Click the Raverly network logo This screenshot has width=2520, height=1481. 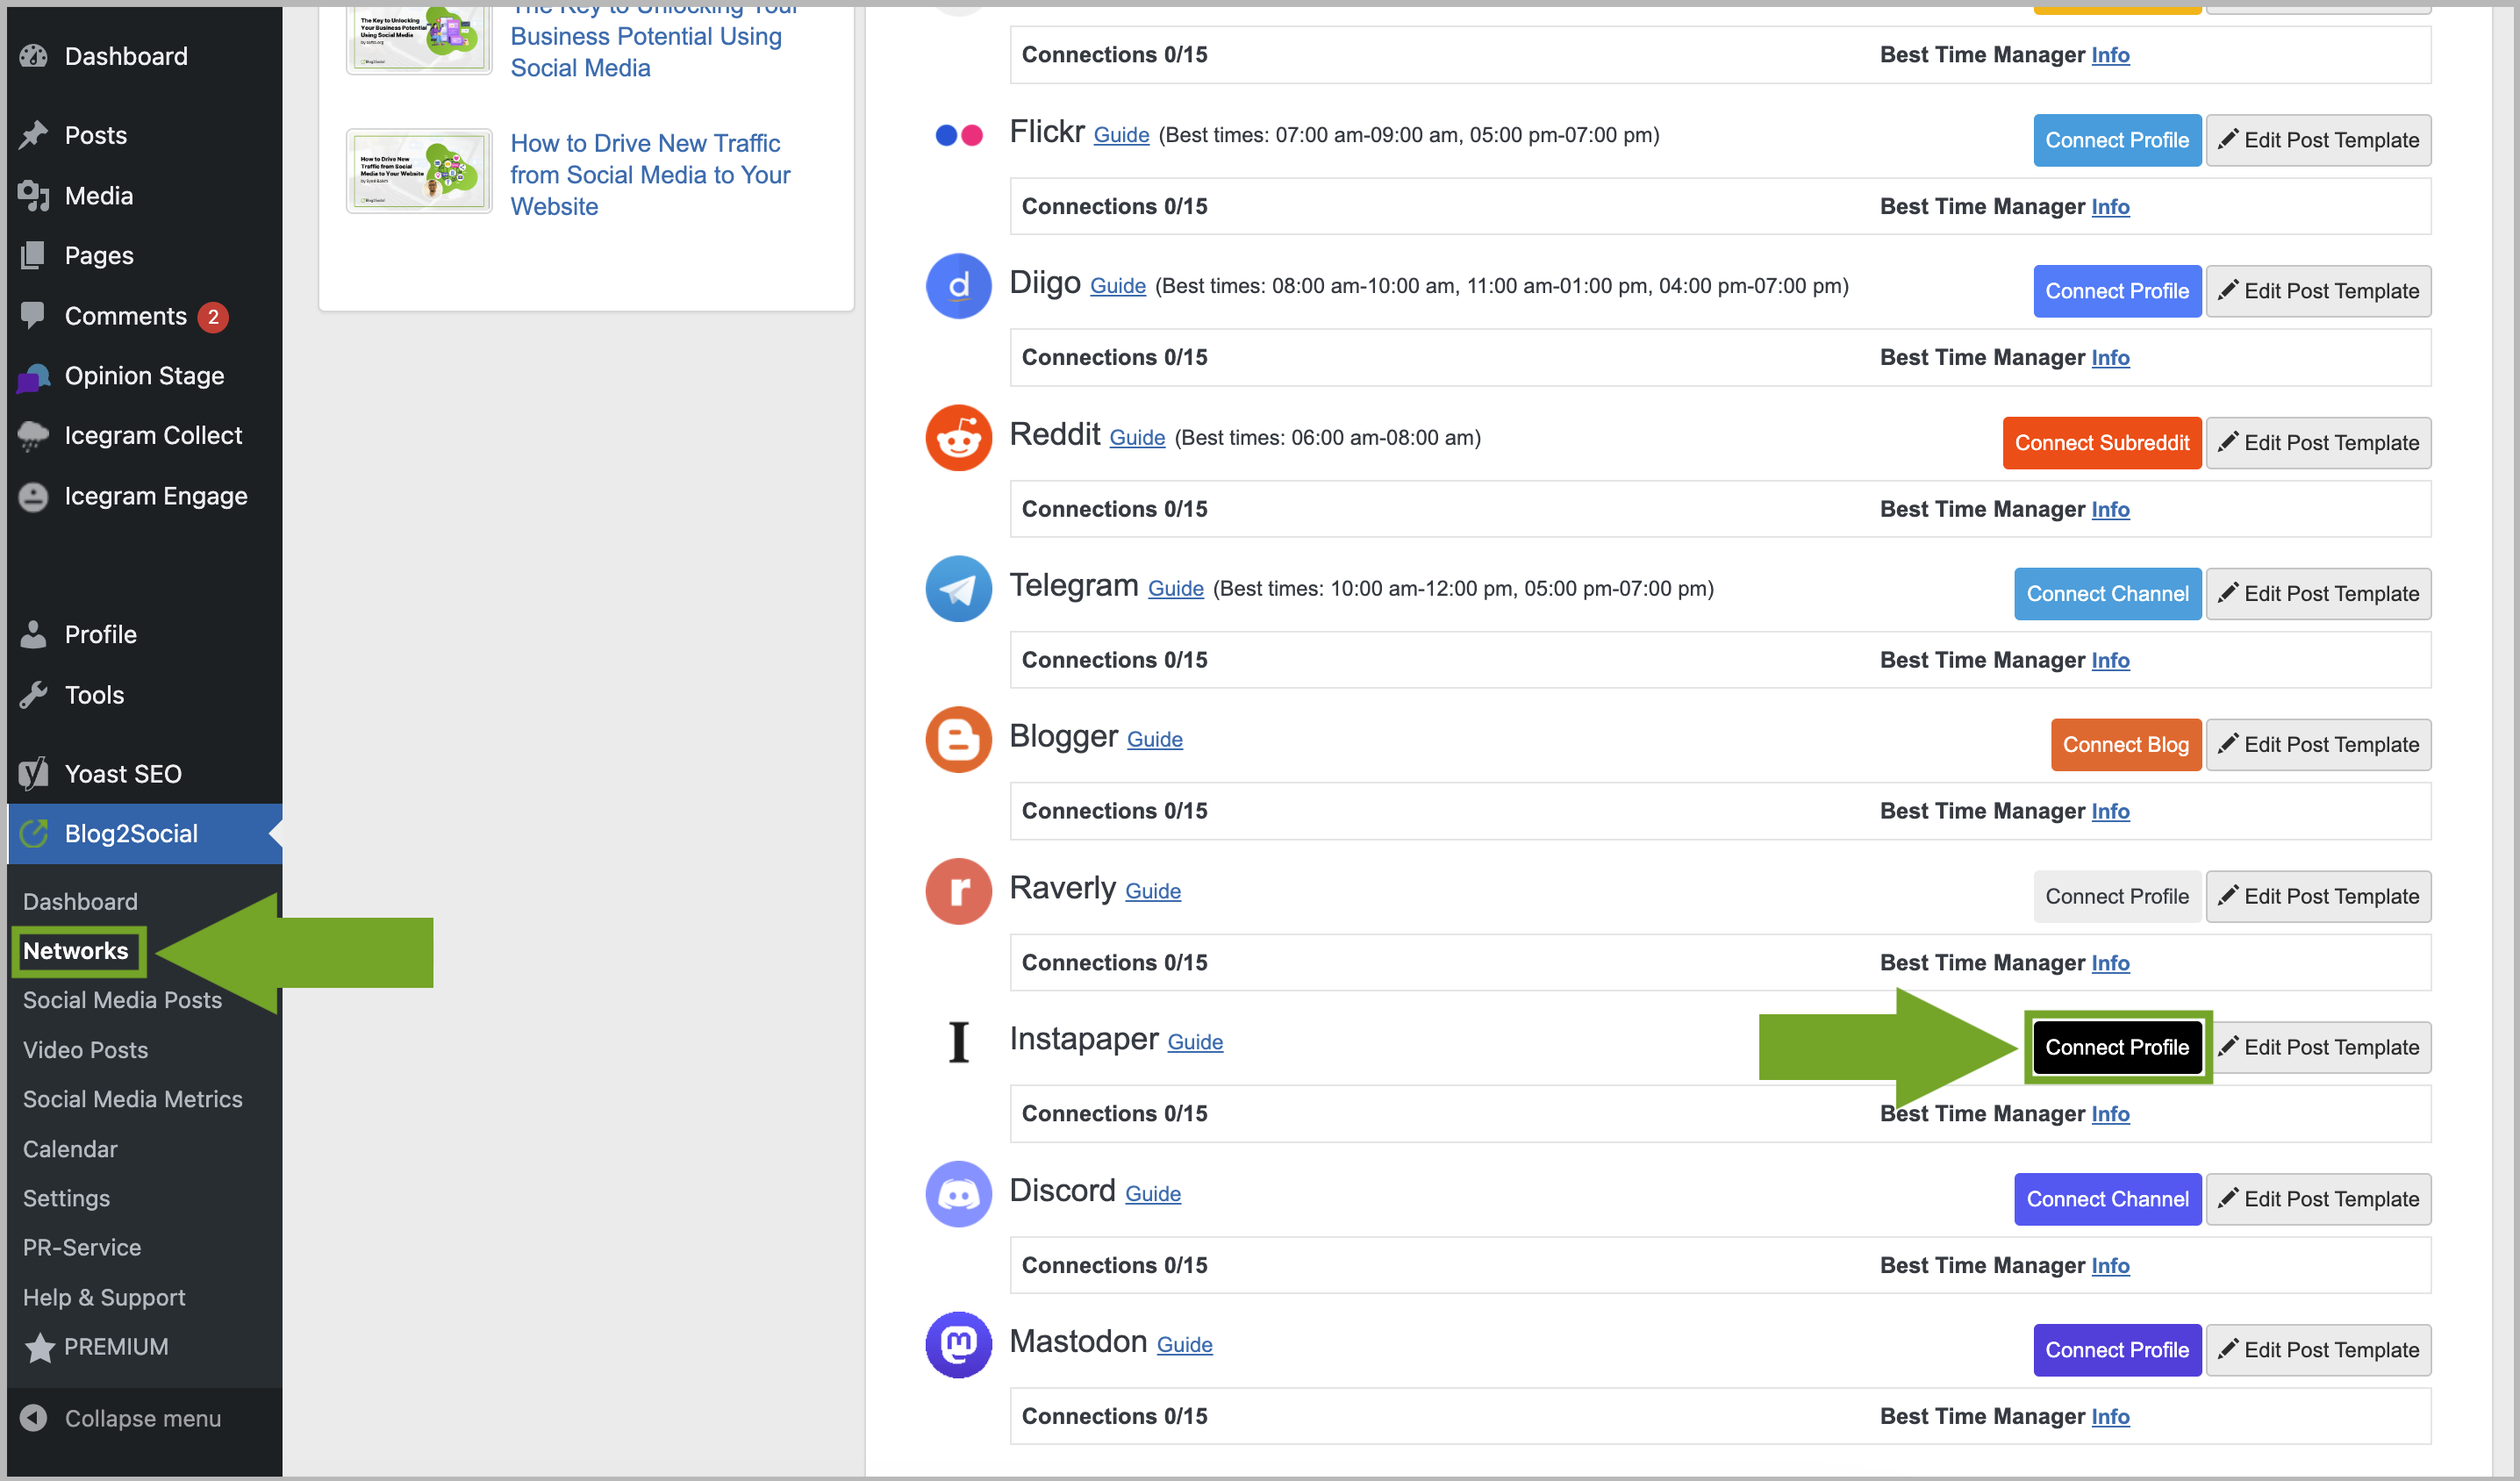click(959, 892)
